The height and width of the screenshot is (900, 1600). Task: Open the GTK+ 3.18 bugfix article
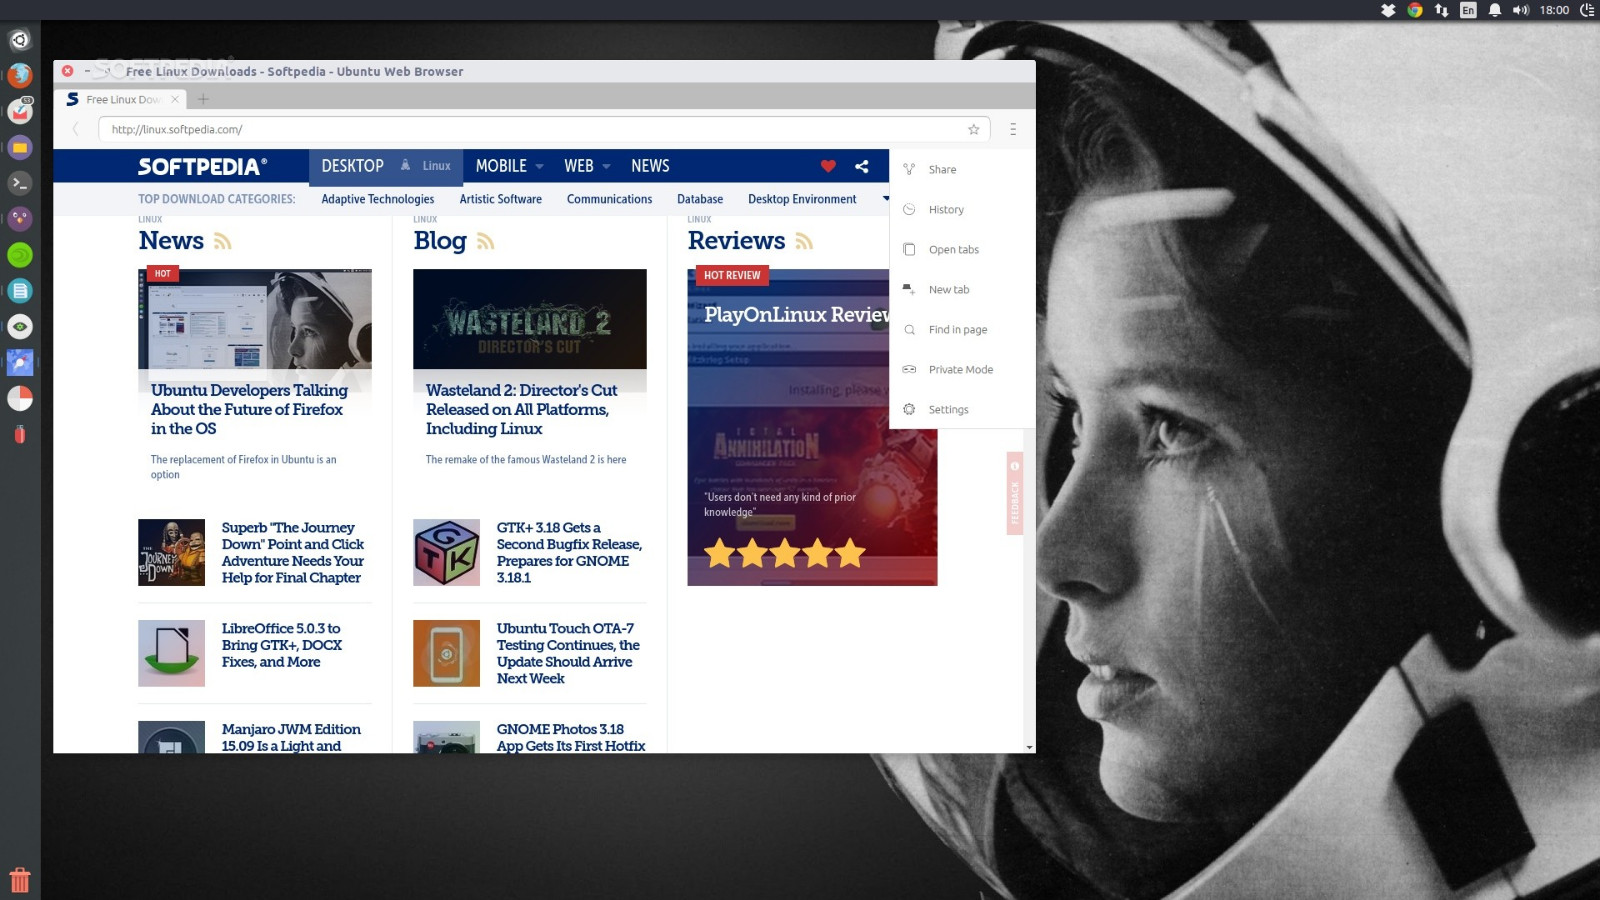click(569, 552)
